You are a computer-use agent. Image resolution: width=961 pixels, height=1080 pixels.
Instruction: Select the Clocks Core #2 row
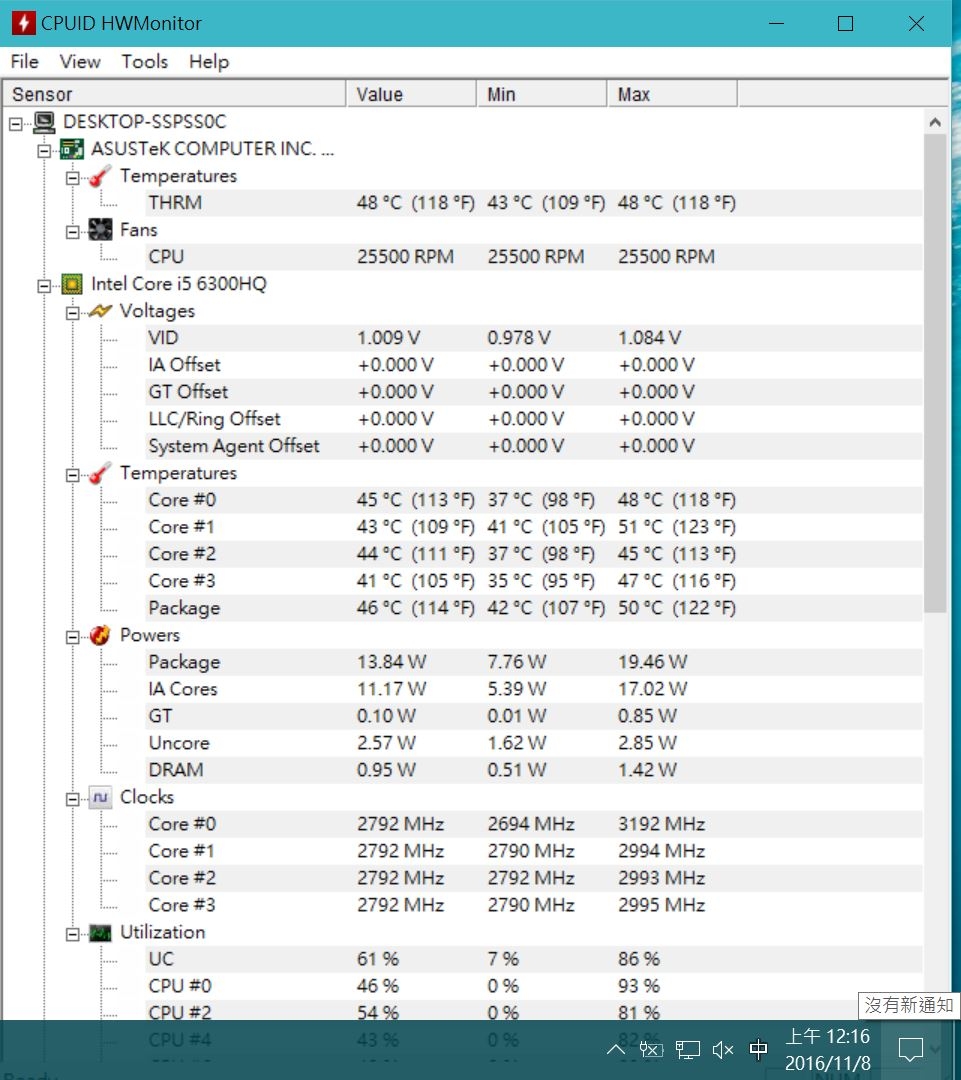pyautogui.click(x=534, y=878)
